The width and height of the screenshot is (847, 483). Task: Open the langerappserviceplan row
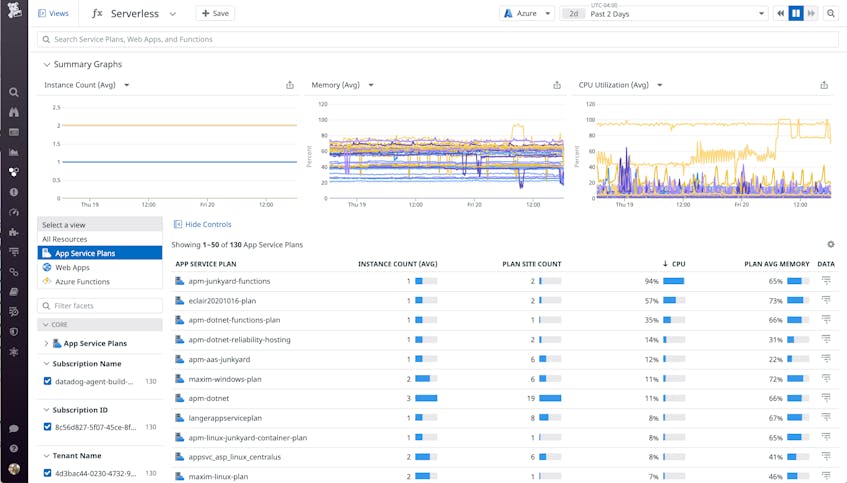pos(225,418)
